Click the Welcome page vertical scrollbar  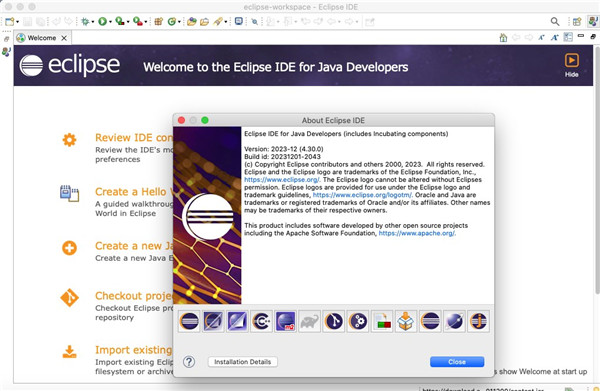(597, 170)
